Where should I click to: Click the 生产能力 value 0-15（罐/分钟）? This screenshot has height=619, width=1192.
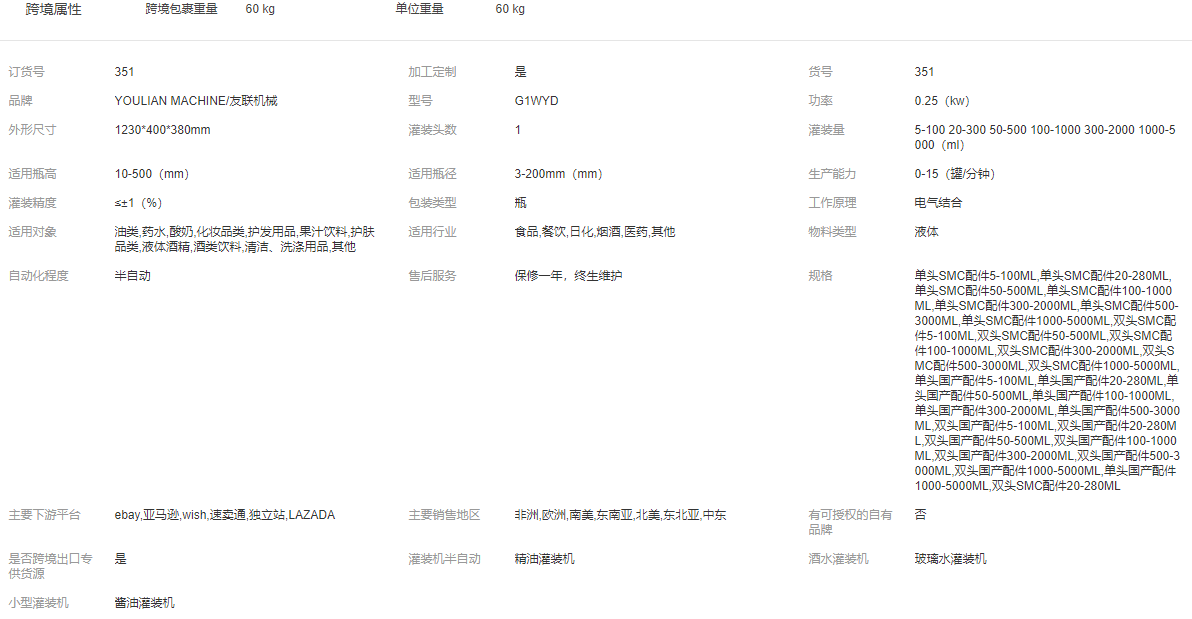[x=955, y=174]
